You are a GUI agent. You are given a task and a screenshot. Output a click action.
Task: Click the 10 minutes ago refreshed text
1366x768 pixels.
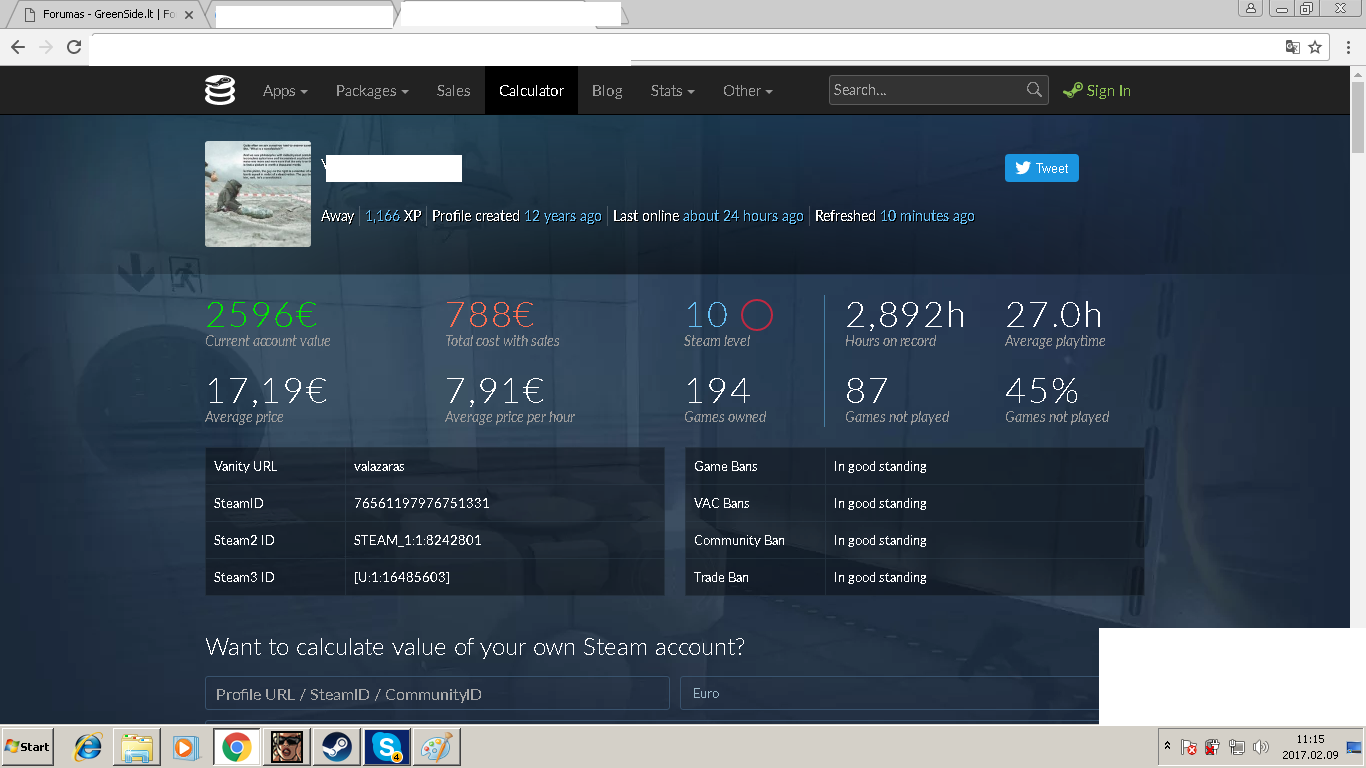pos(927,216)
